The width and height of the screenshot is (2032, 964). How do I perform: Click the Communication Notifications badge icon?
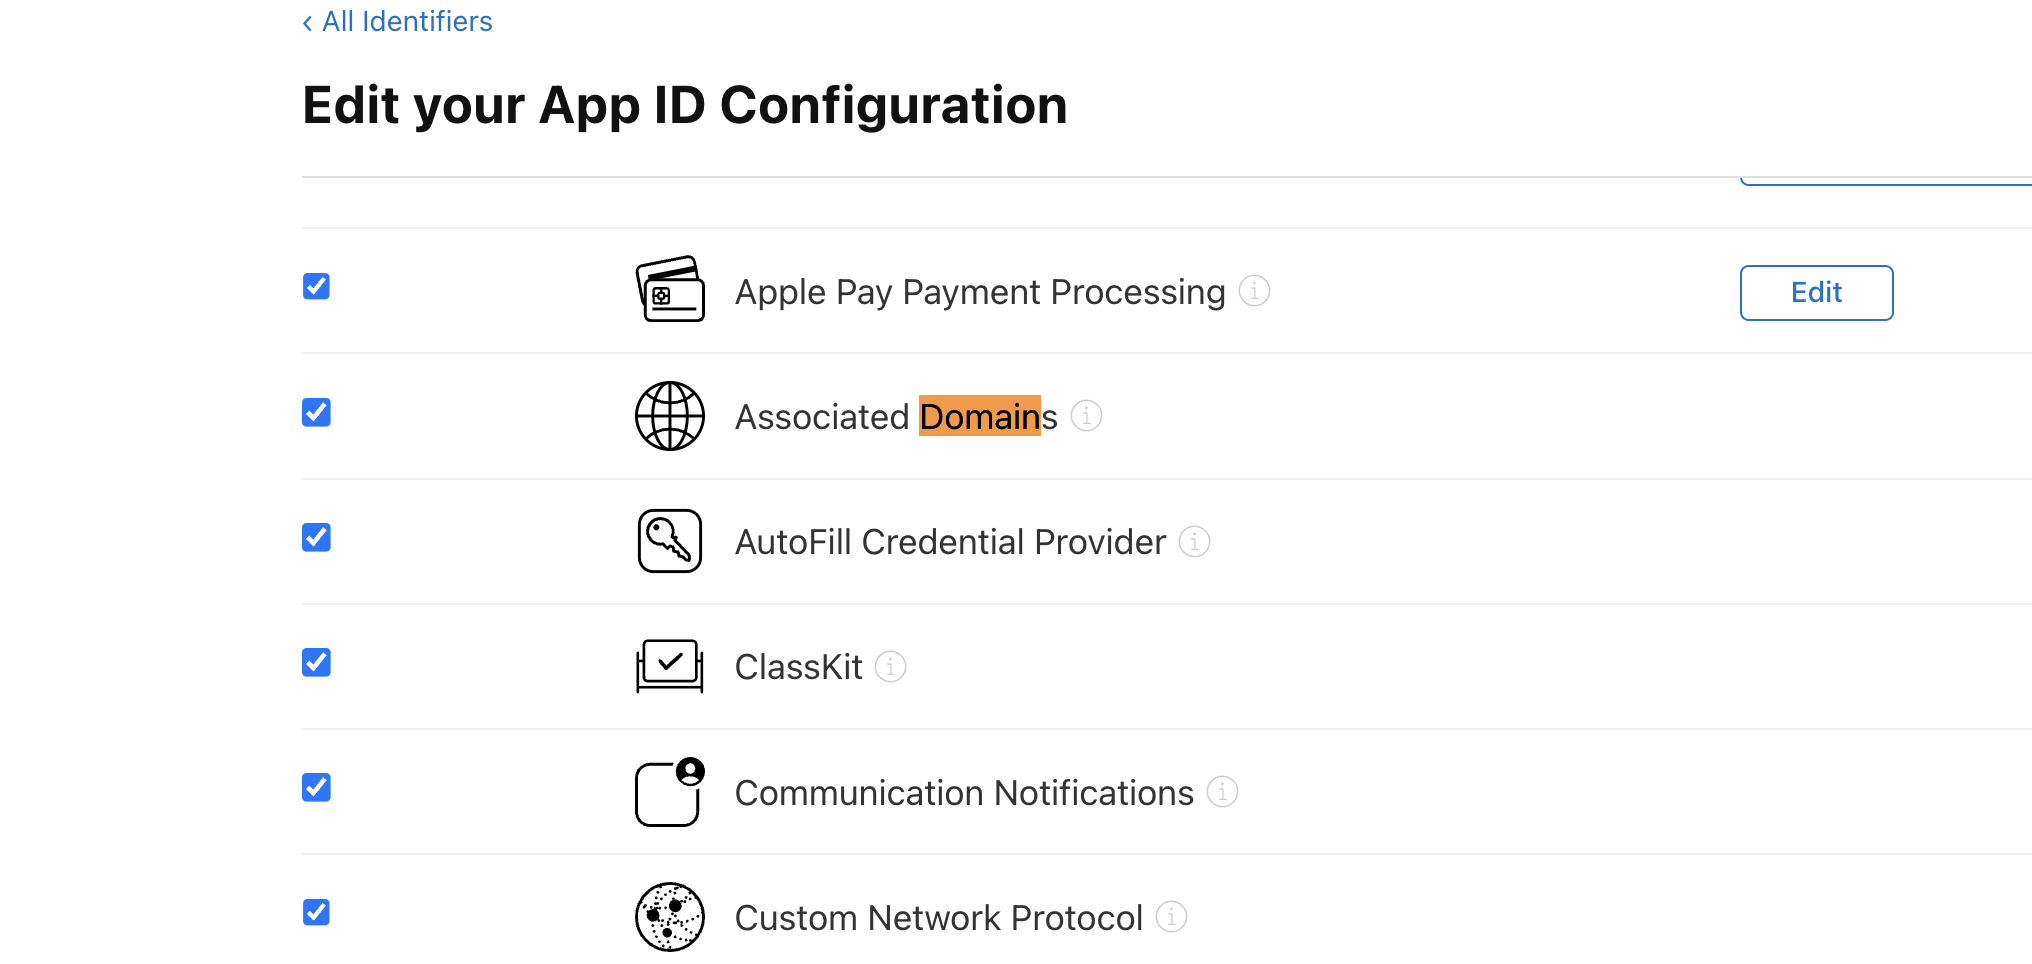[670, 792]
